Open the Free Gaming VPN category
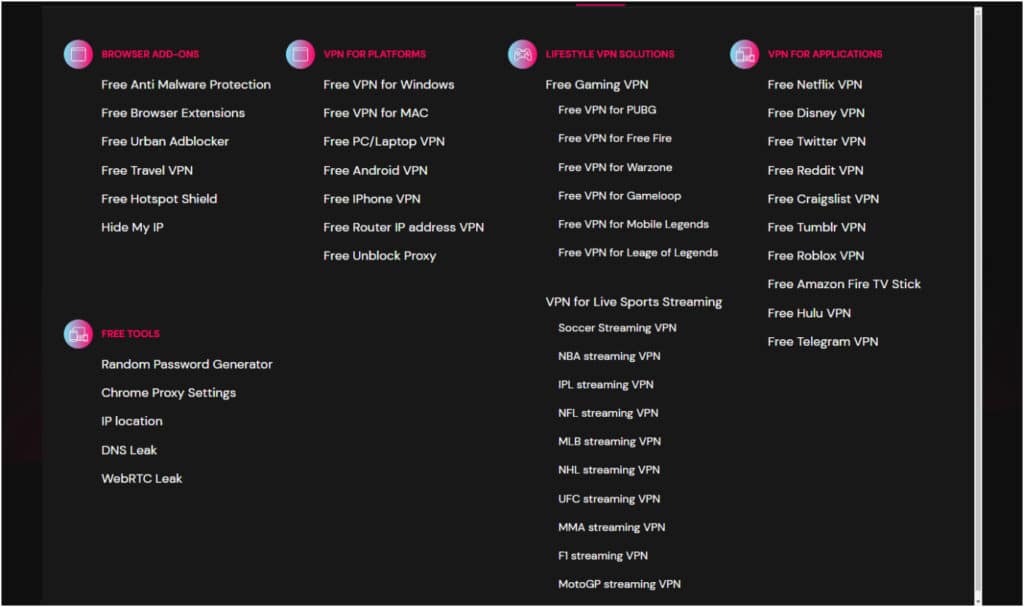Viewport: 1024px width, 607px height. pyautogui.click(x=597, y=84)
